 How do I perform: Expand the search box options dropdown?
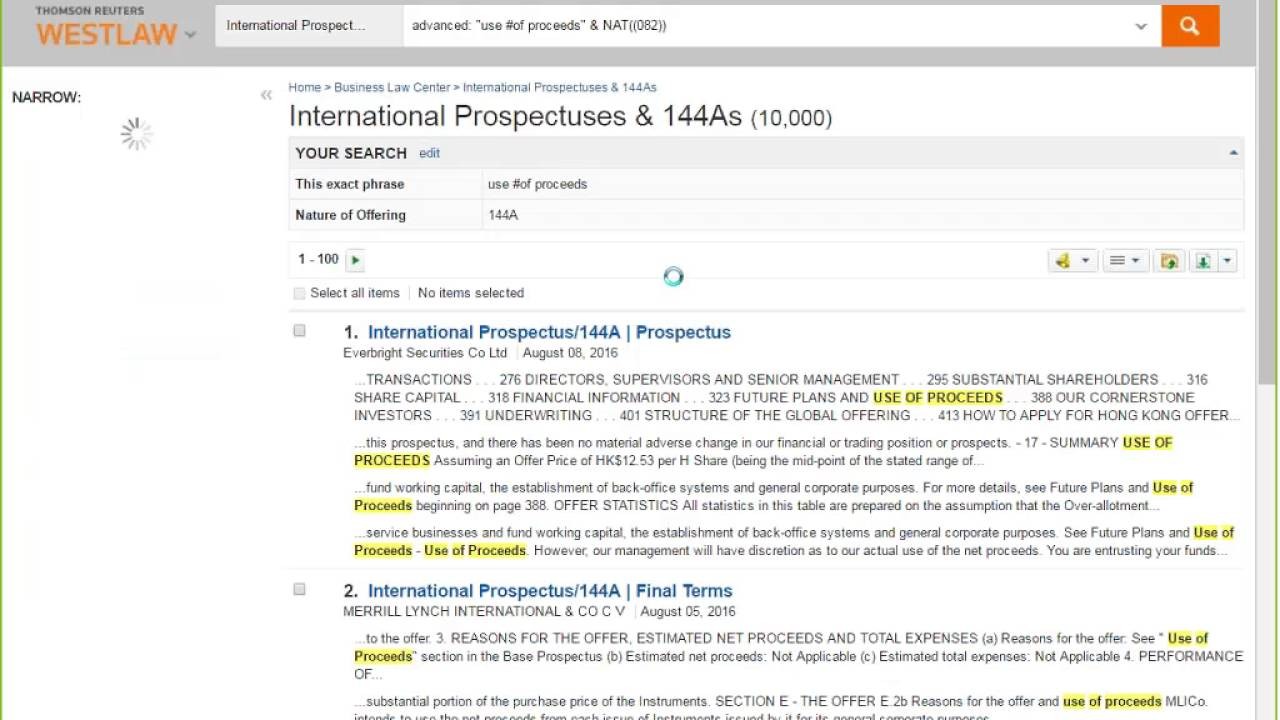tap(1141, 27)
